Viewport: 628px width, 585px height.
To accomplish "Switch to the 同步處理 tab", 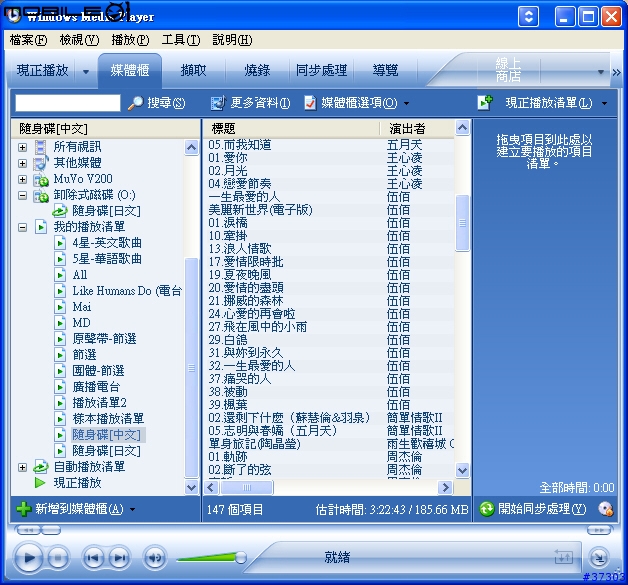I will pyautogui.click(x=321, y=71).
